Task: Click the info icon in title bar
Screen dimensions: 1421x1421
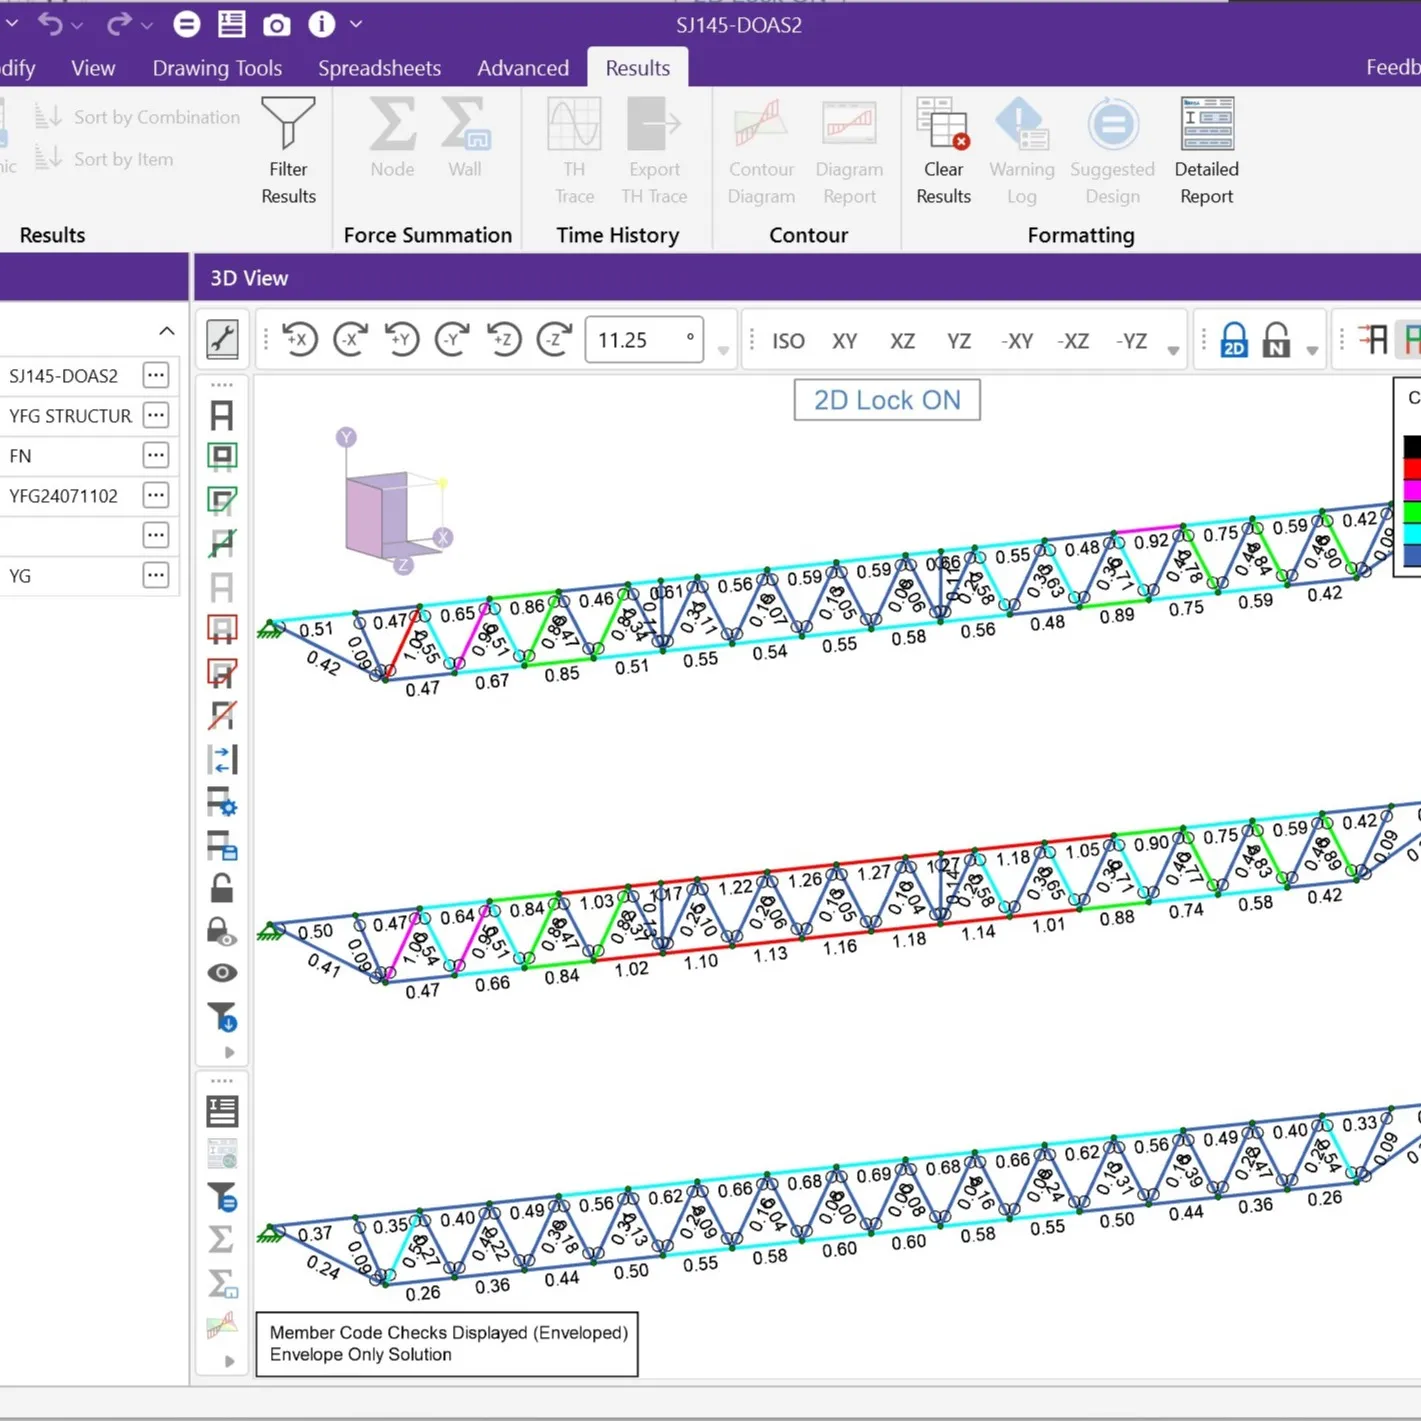Action: [322, 25]
